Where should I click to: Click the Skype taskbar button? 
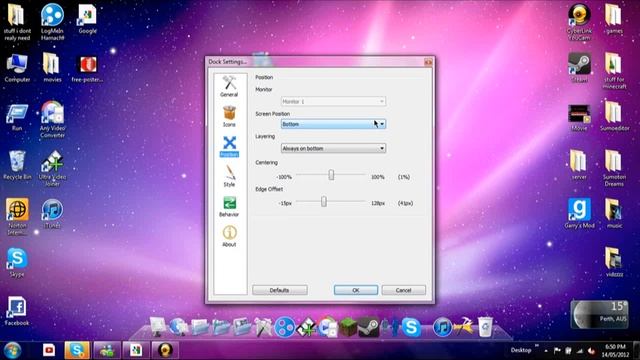pyautogui.click(x=77, y=350)
